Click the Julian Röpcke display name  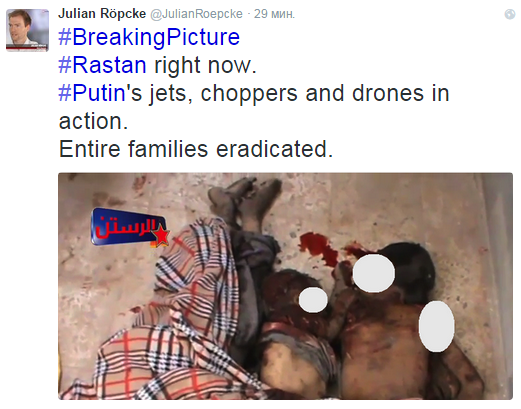click(102, 14)
